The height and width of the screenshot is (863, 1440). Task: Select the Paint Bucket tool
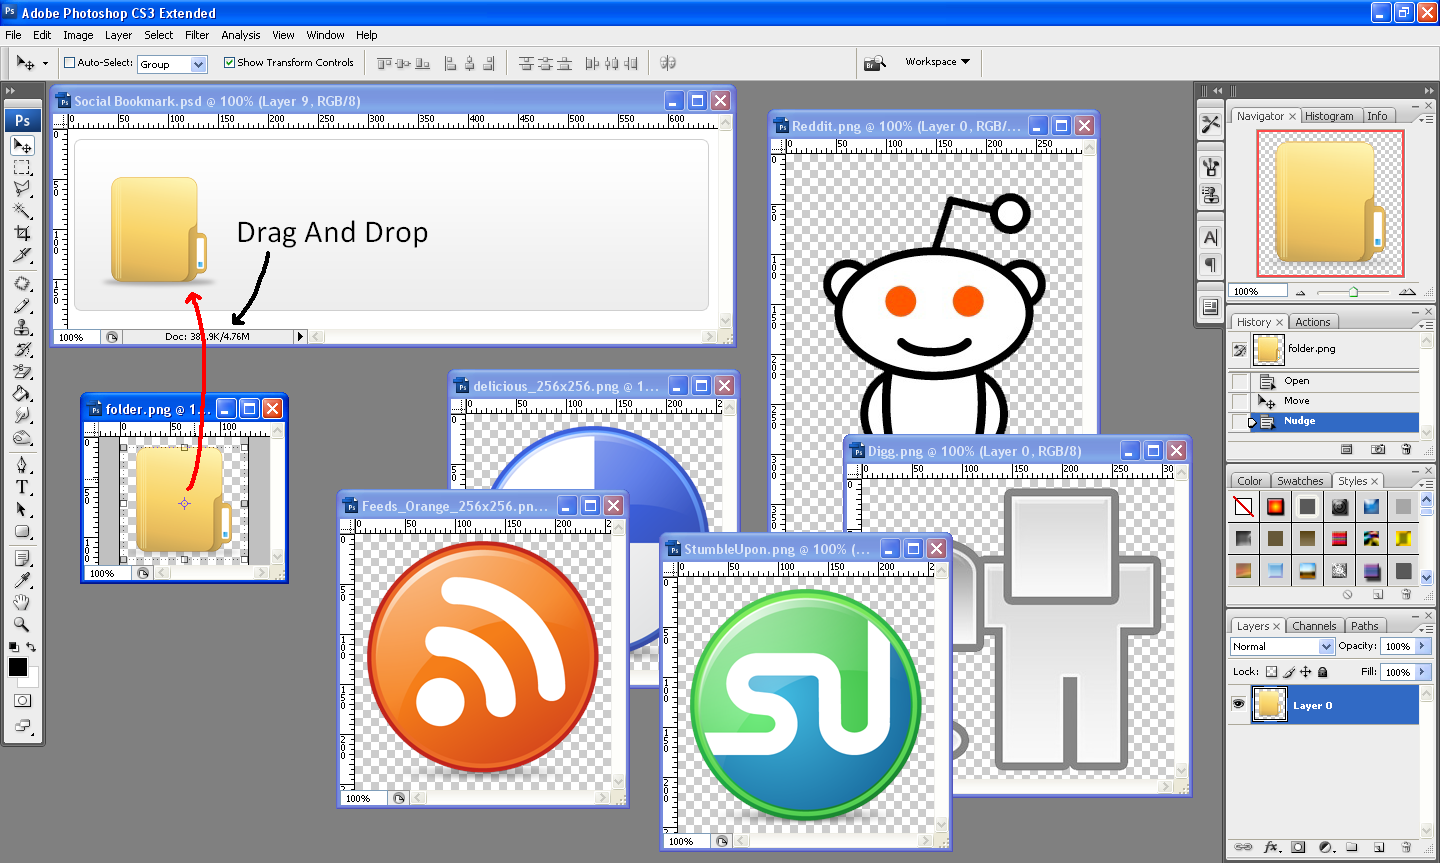click(x=22, y=394)
